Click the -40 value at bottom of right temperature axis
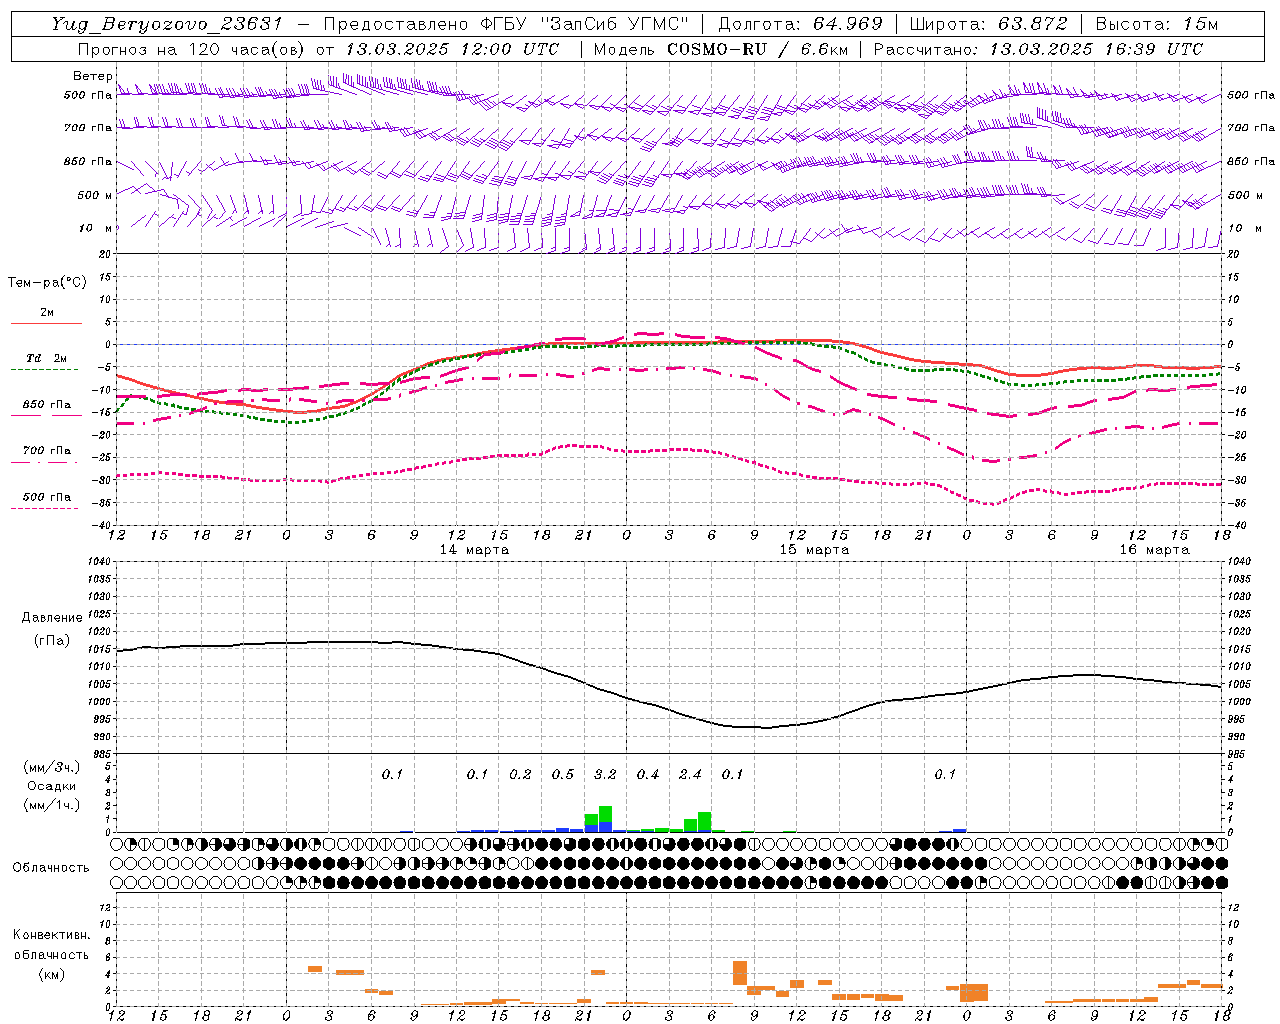Screen dimensions: 1280x1024 point(1236,526)
